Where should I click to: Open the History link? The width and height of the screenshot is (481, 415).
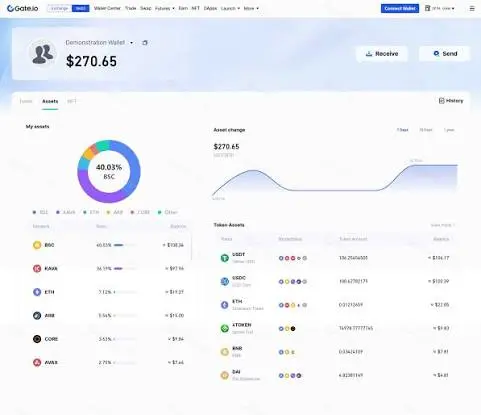pyautogui.click(x=451, y=101)
